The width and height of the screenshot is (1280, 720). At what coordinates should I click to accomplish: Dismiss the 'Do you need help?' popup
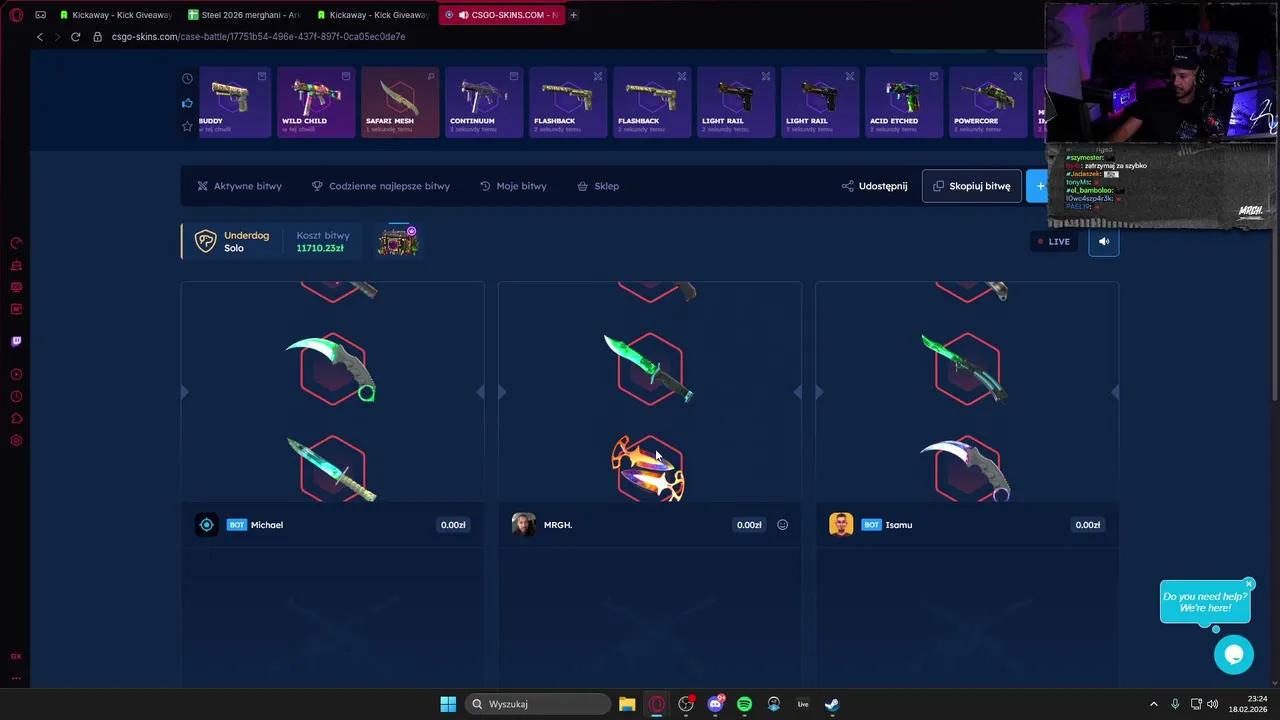click(x=1248, y=584)
